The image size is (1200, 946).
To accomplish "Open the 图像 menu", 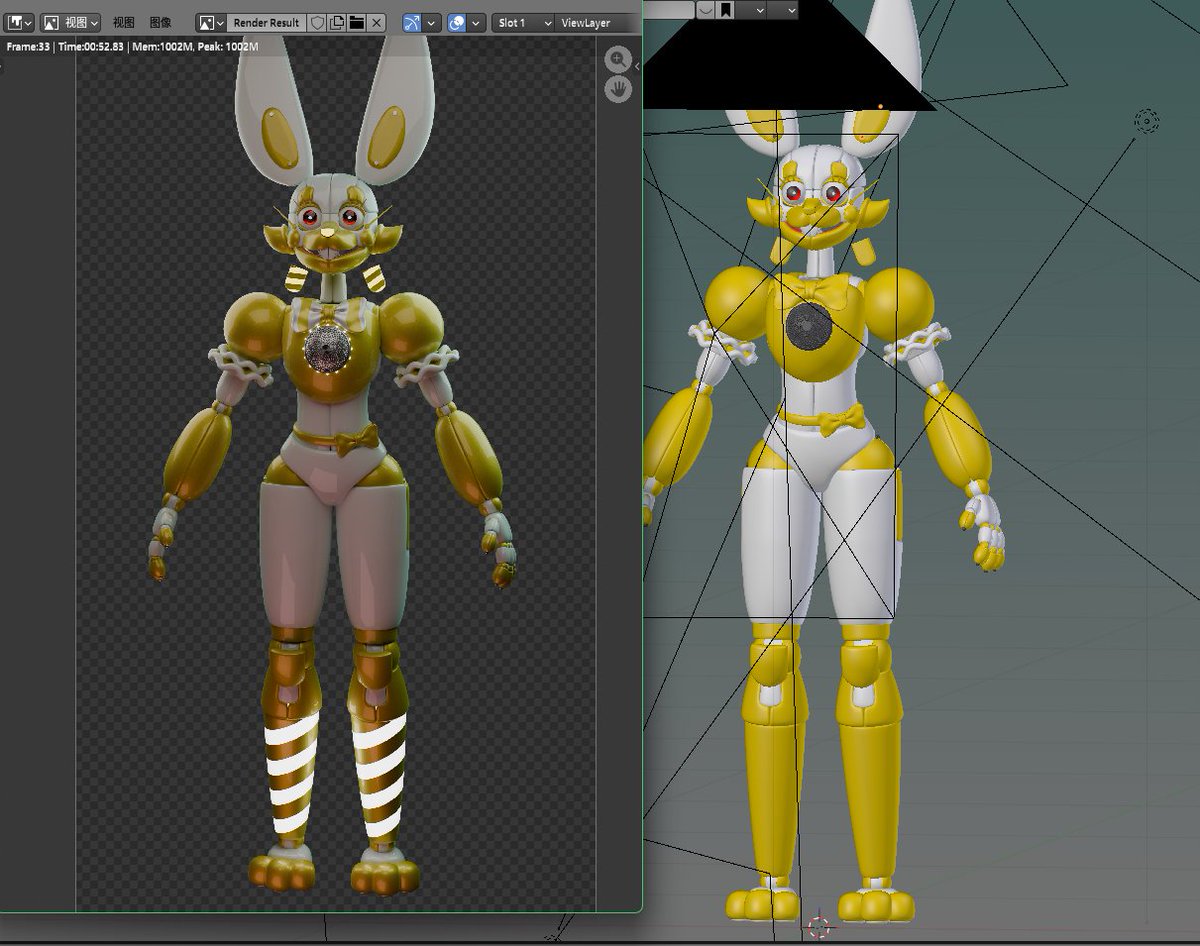I will pyautogui.click(x=160, y=22).
